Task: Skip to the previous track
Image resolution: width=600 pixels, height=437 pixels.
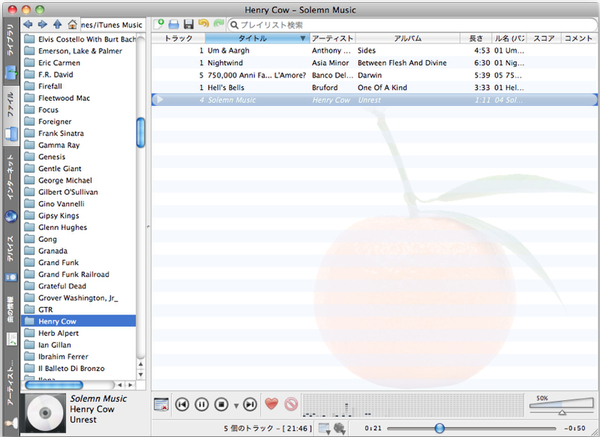Action: (x=182, y=404)
